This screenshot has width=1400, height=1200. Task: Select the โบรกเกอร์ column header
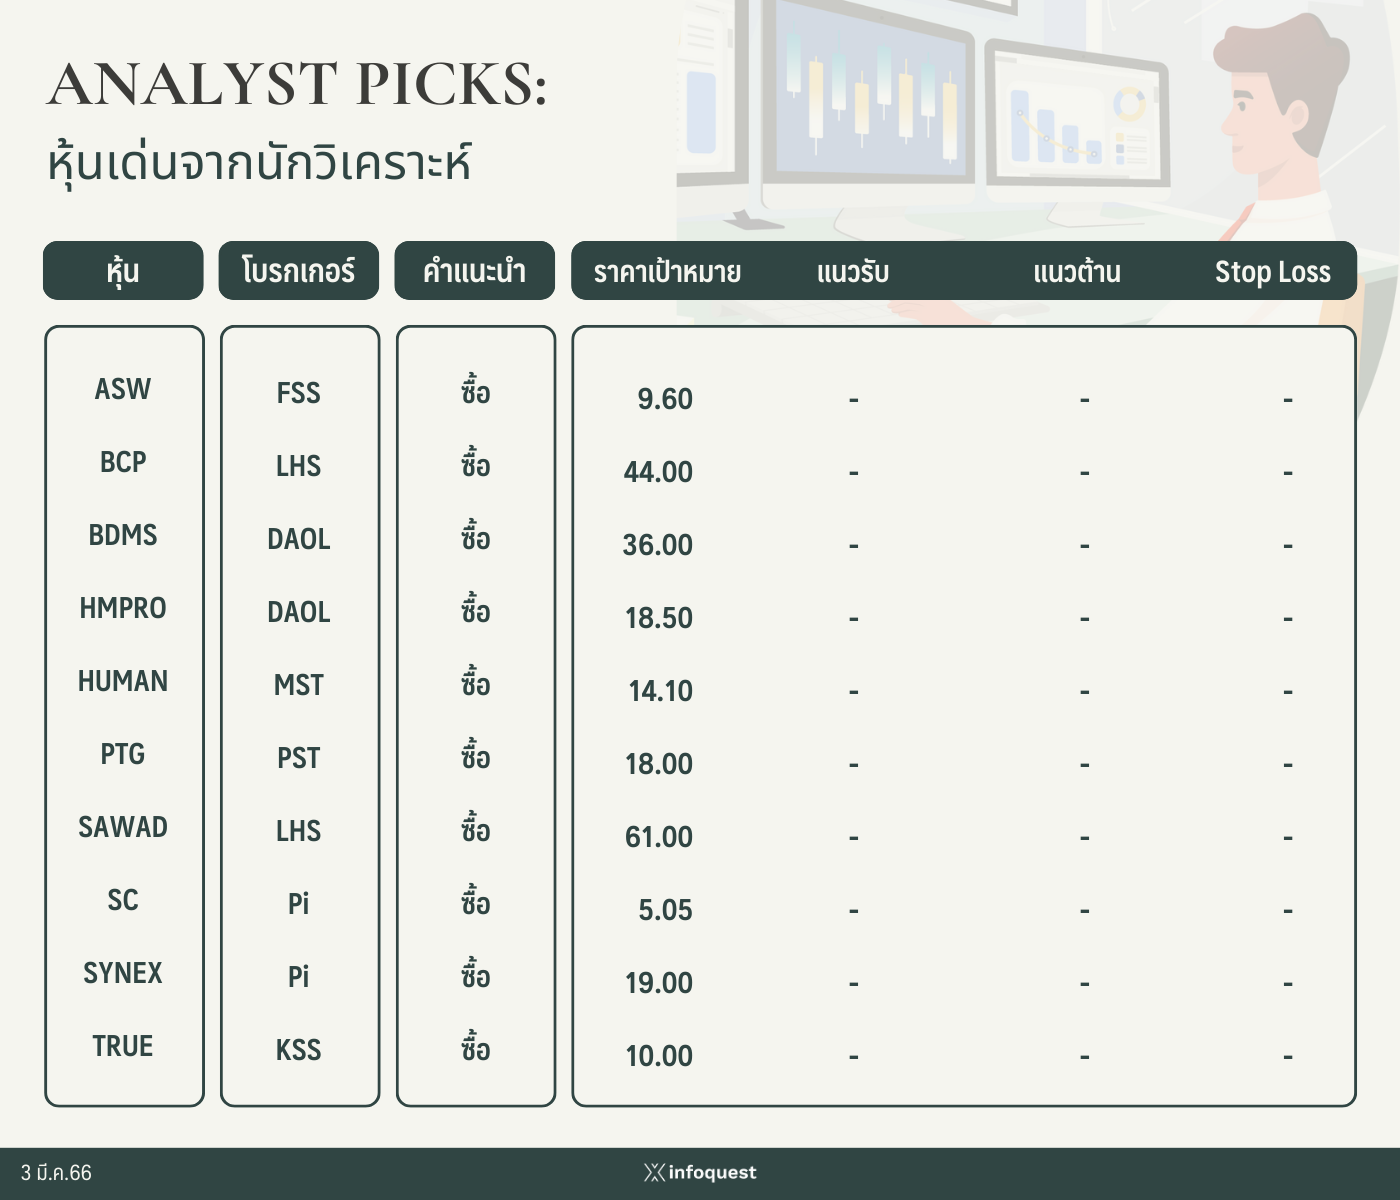coord(299,270)
